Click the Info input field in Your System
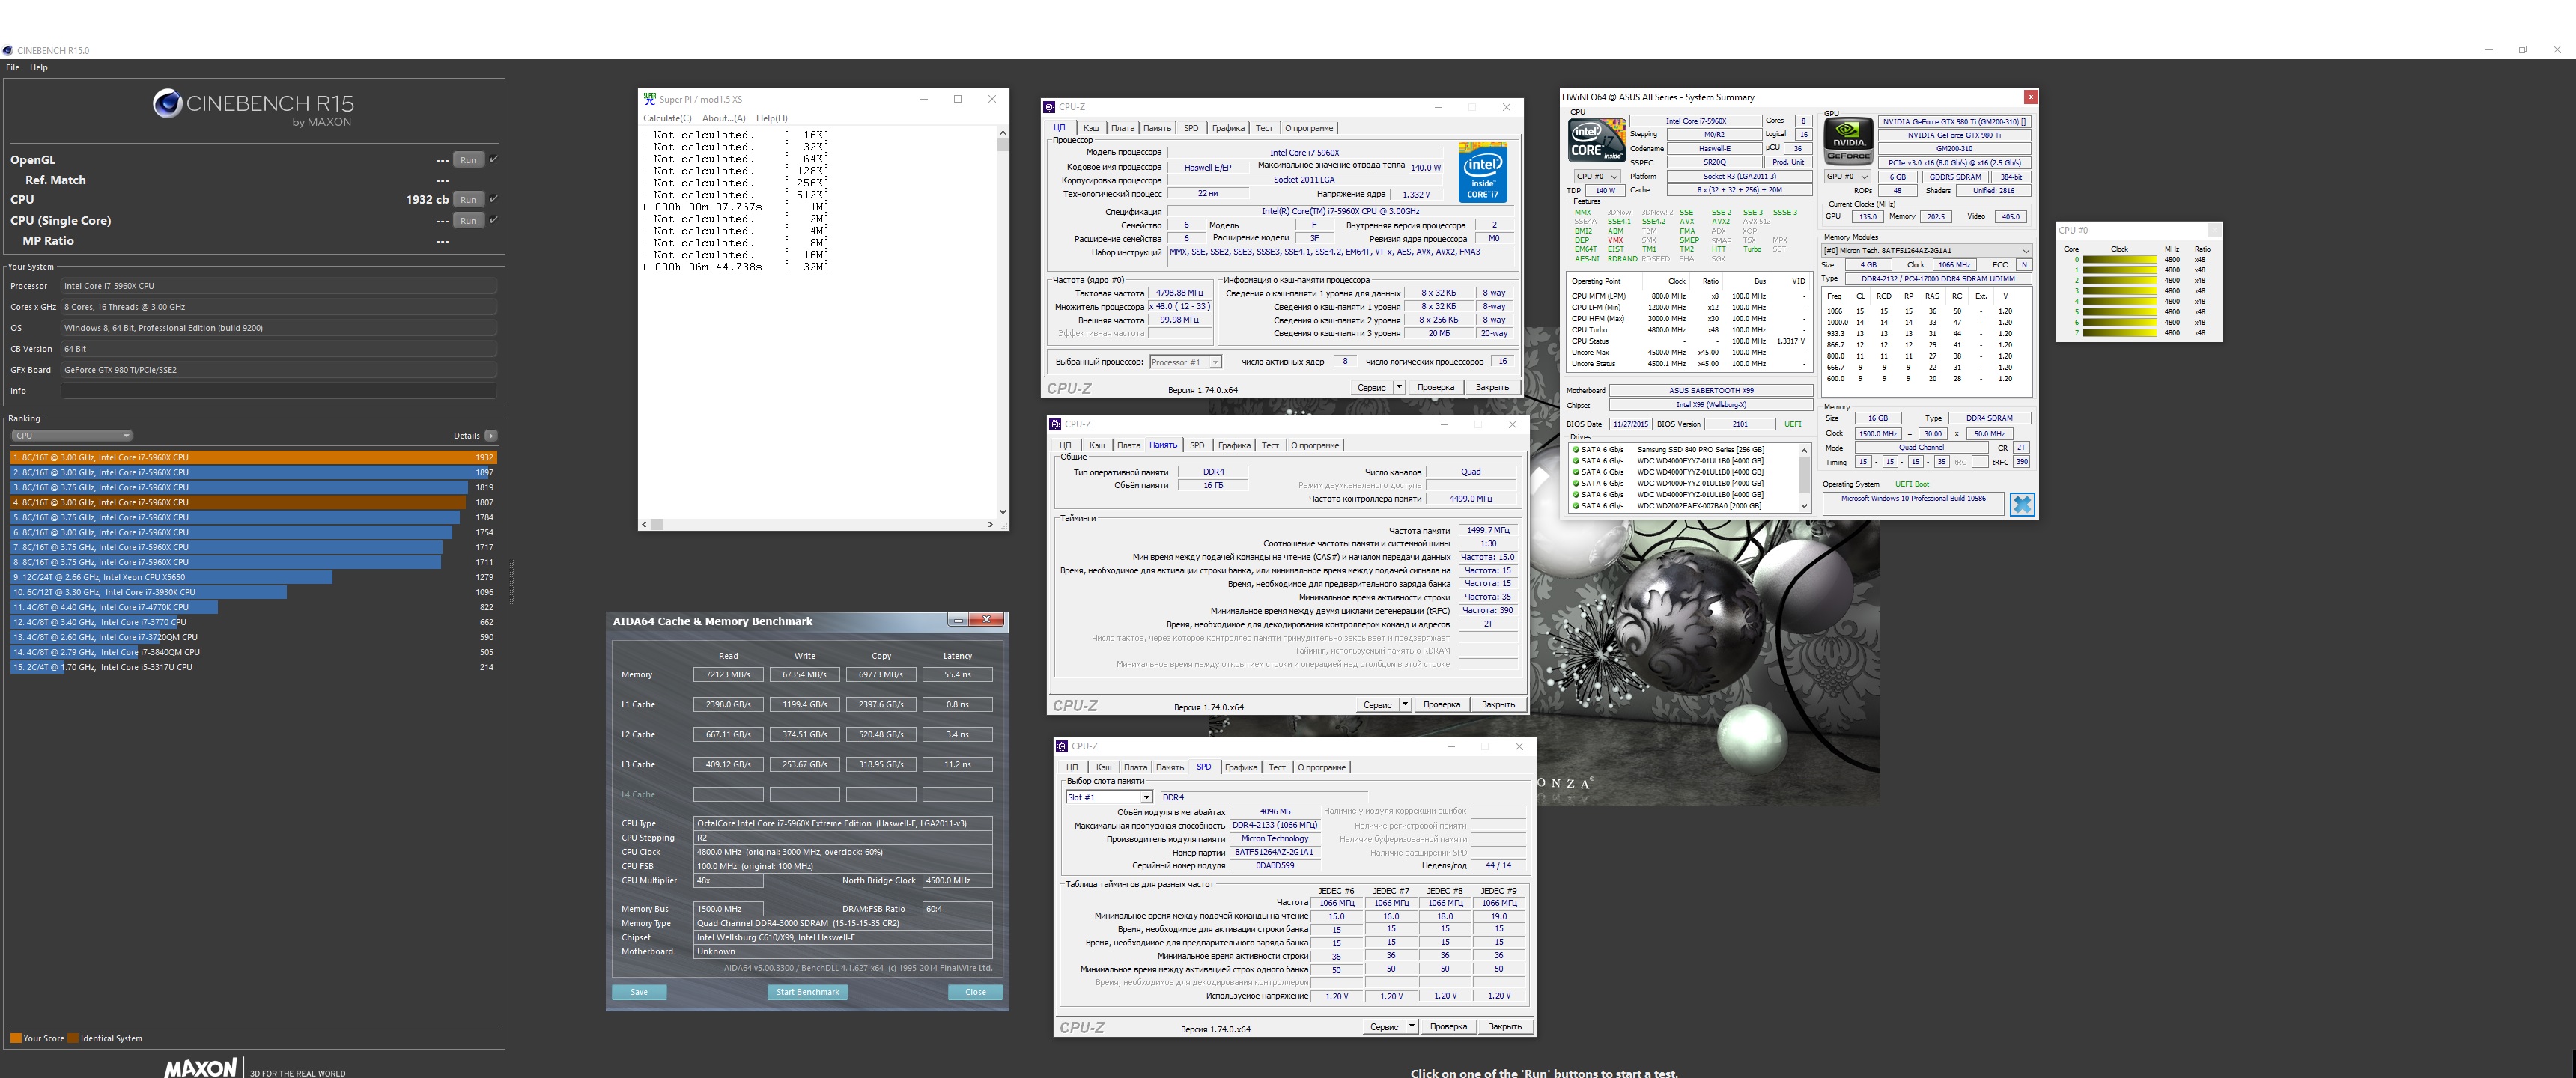Image resolution: width=2576 pixels, height=1078 pixels. pos(279,391)
